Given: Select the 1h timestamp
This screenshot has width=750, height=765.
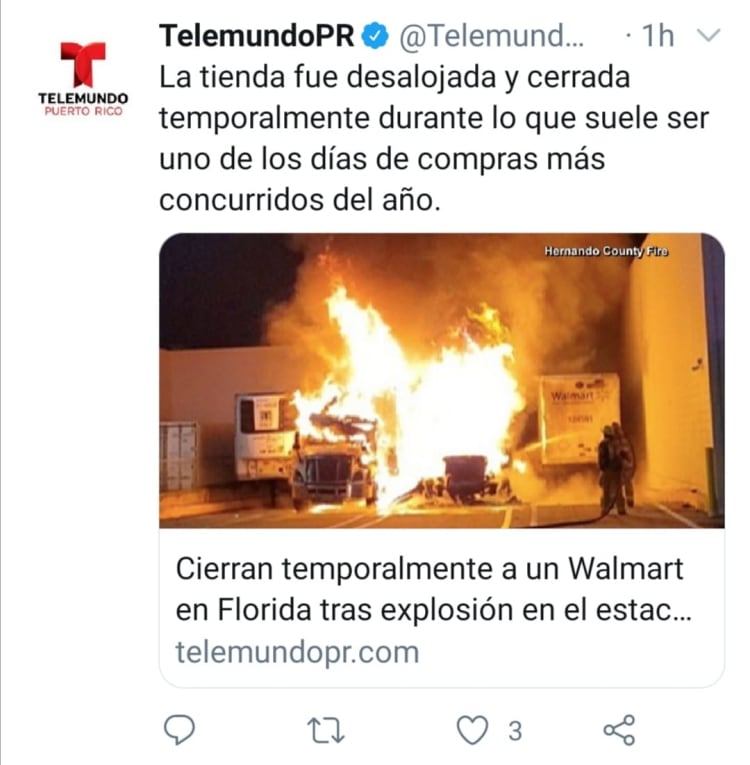Looking at the screenshot, I should click(658, 36).
